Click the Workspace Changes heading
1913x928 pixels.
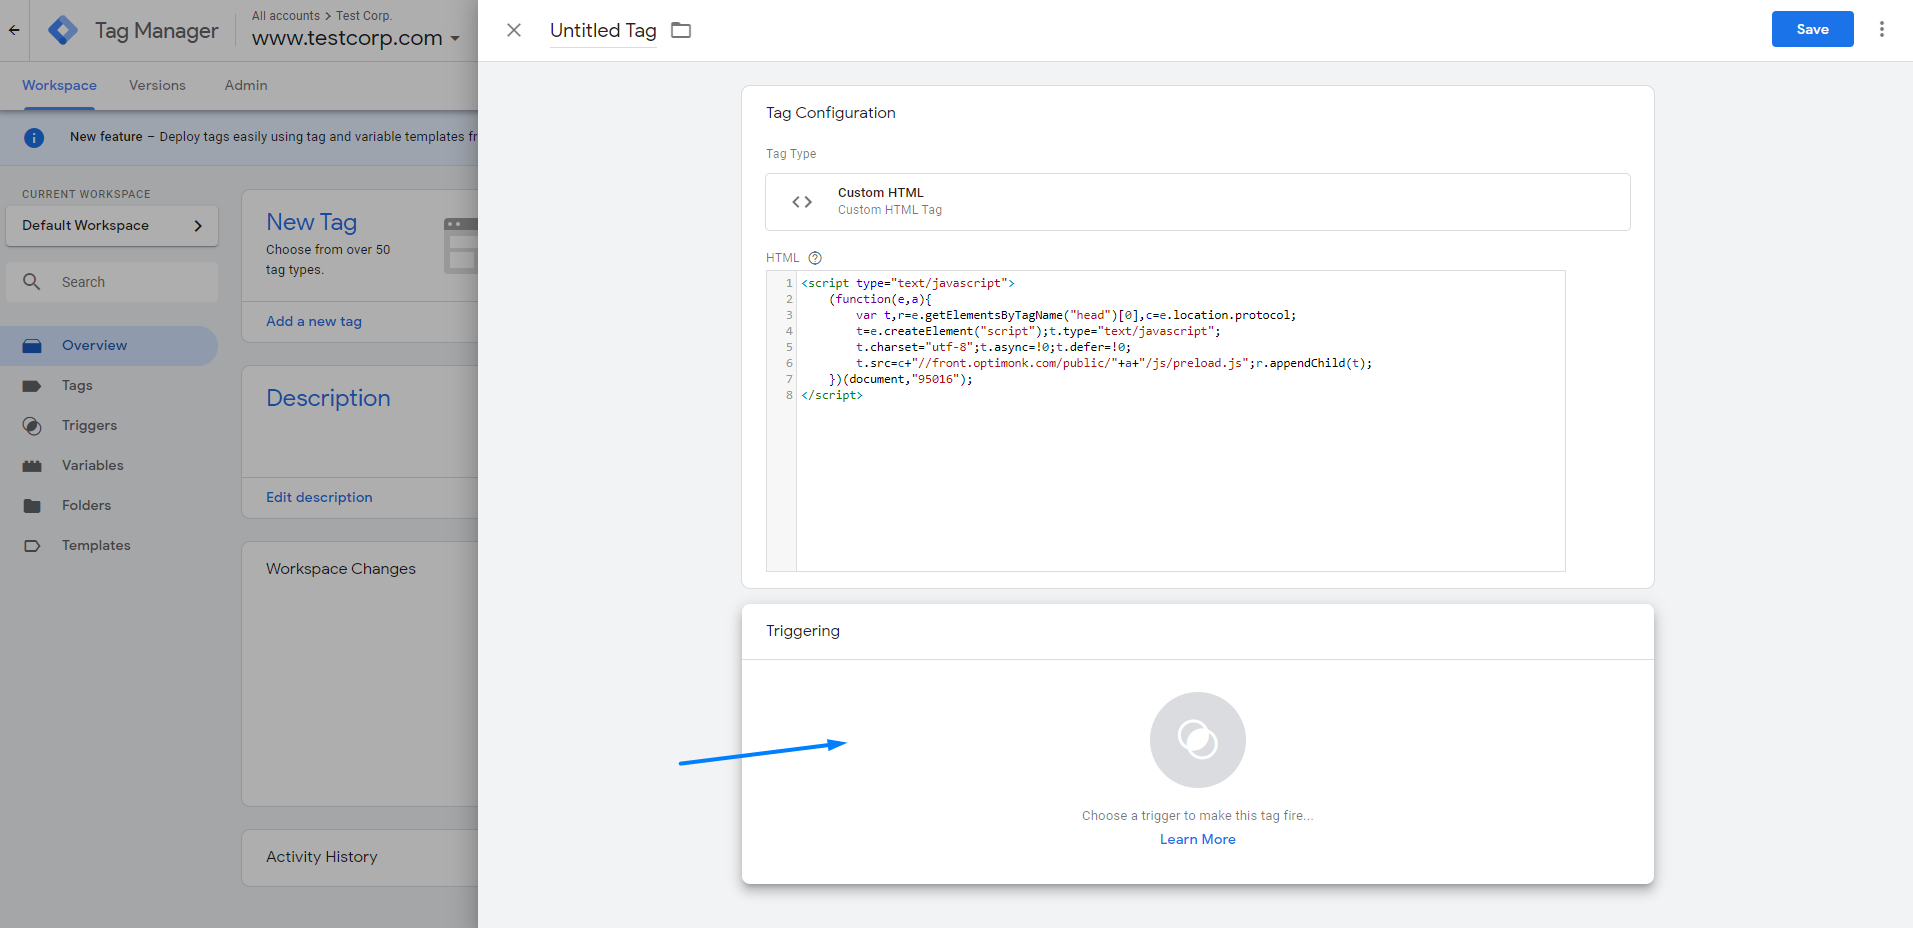pyautogui.click(x=341, y=569)
